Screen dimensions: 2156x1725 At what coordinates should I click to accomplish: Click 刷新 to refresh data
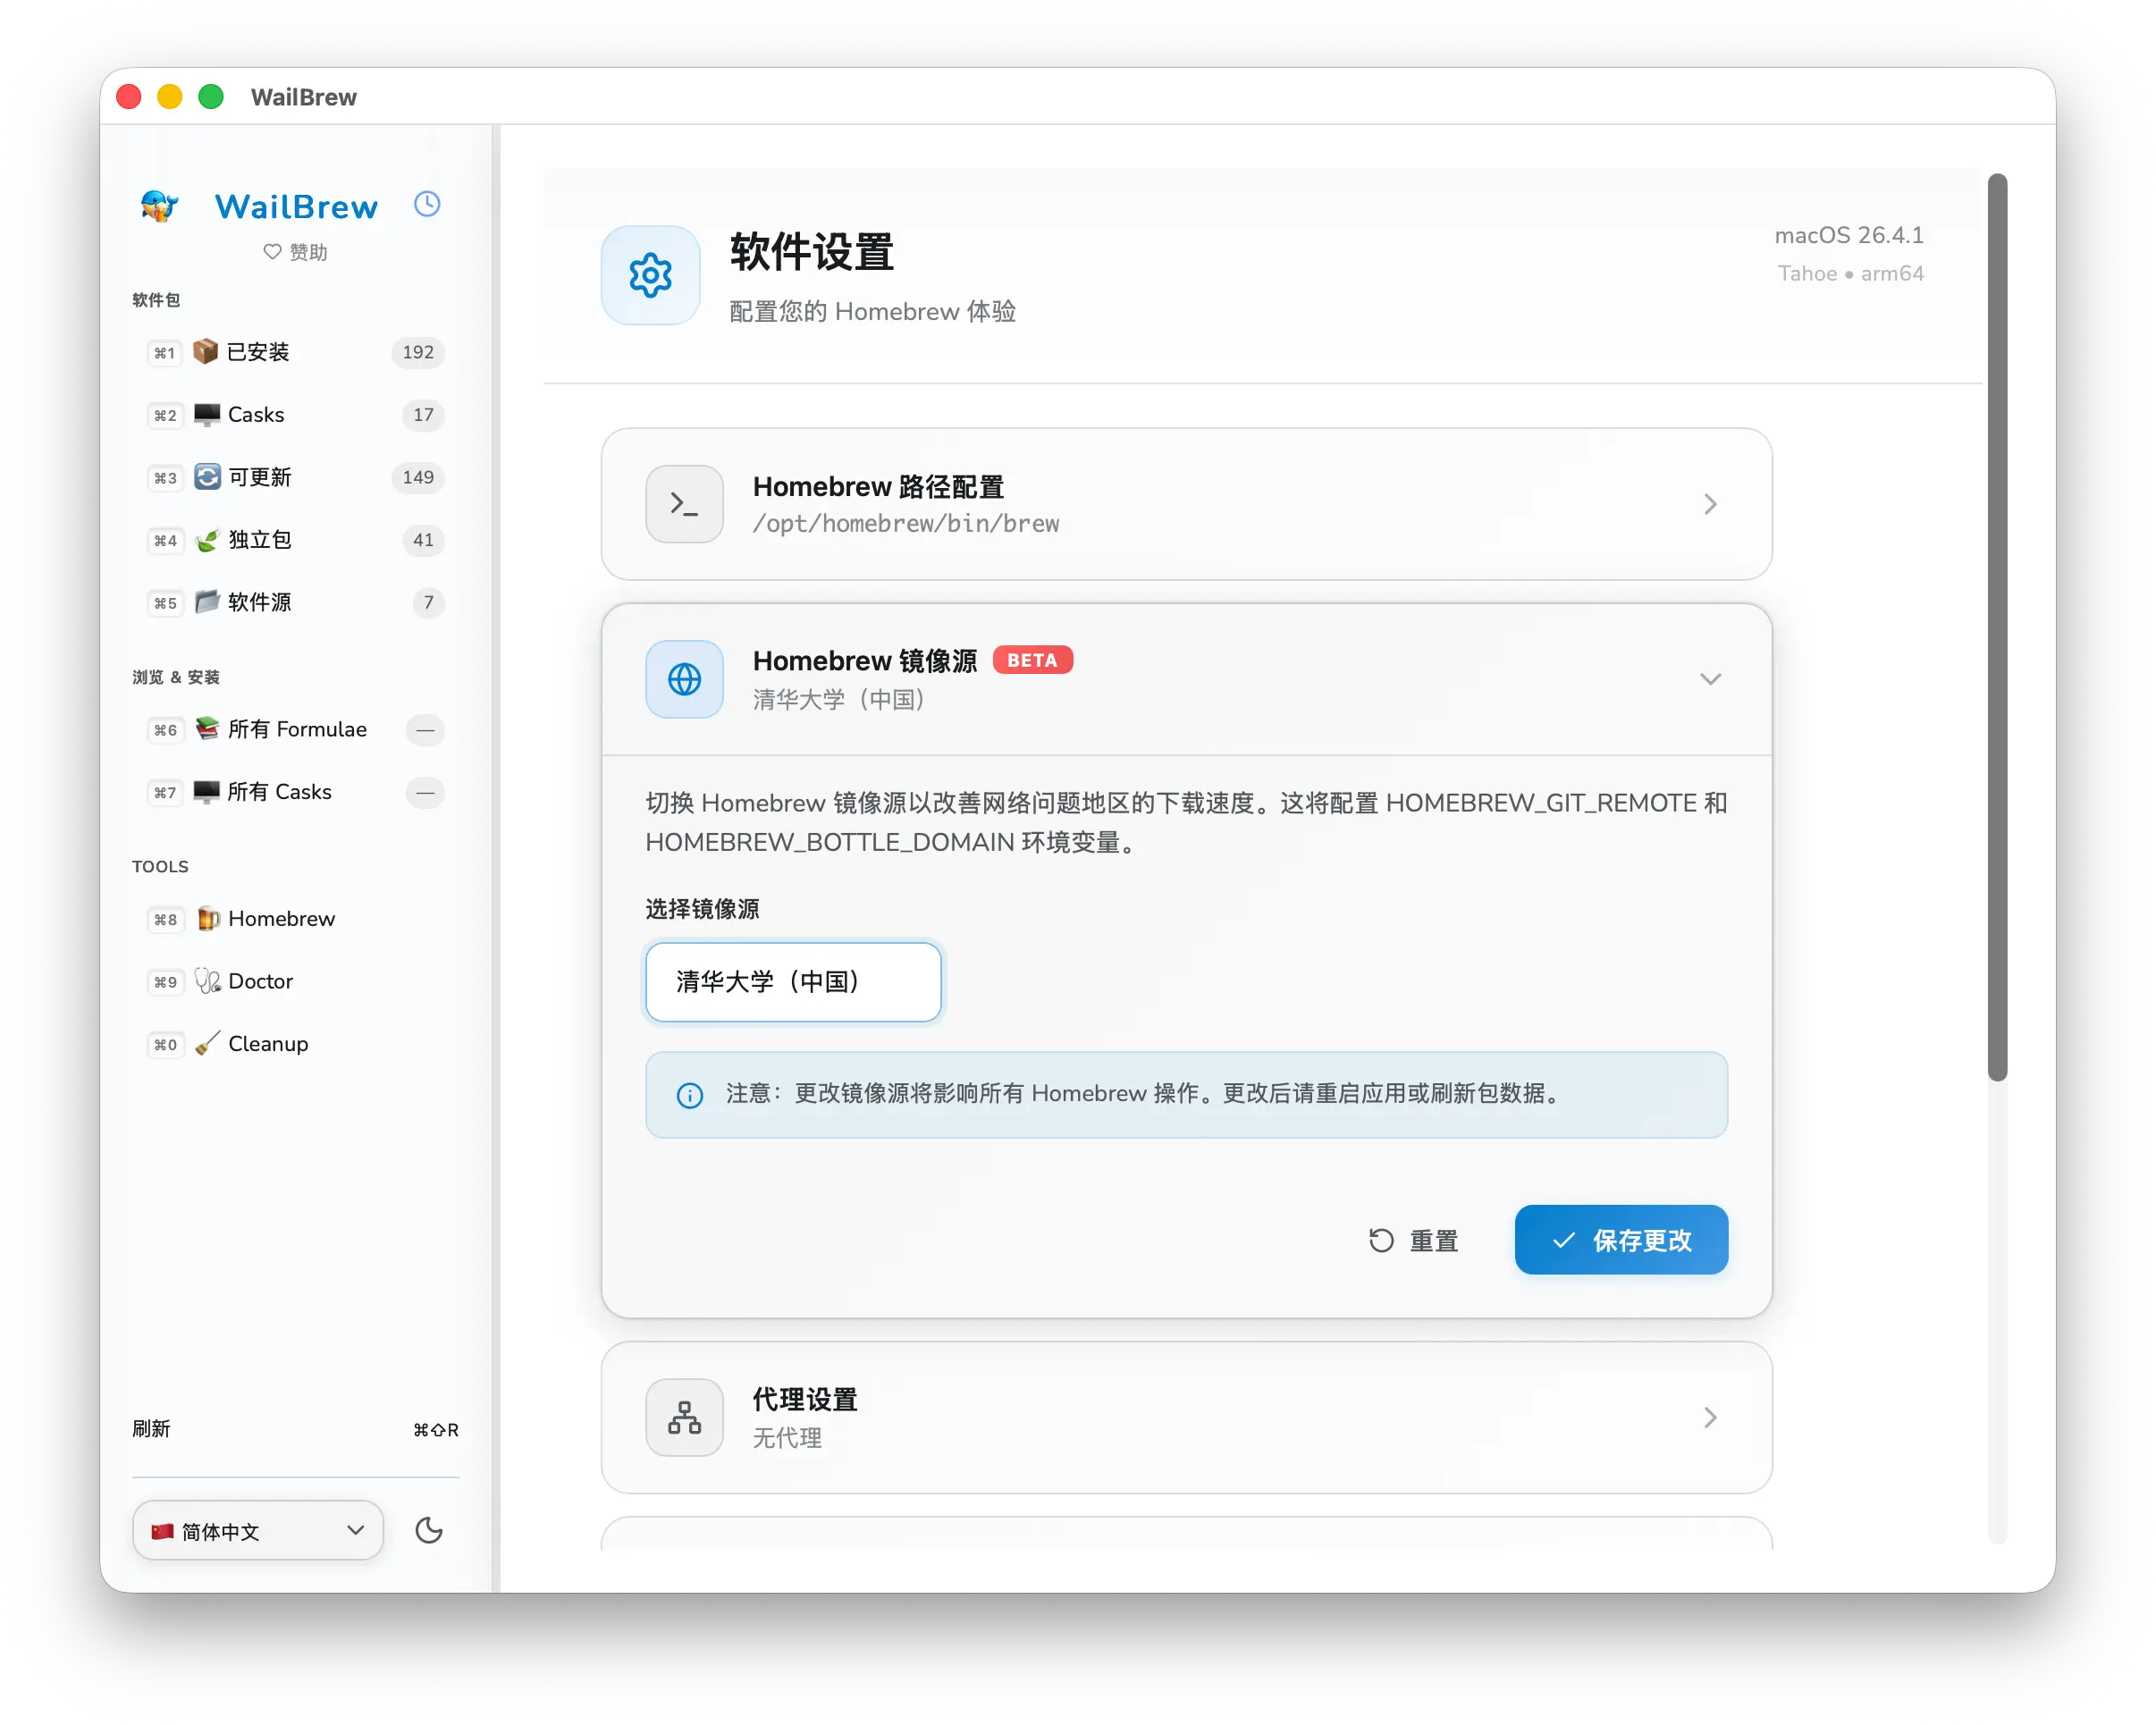coord(152,1429)
